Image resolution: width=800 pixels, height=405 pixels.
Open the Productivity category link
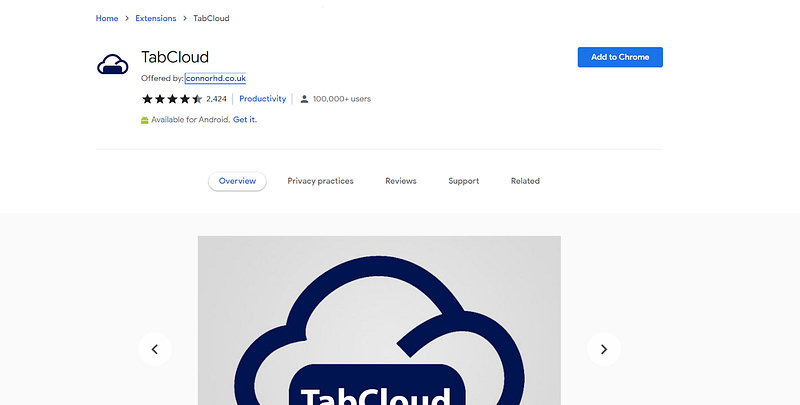tap(262, 99)
